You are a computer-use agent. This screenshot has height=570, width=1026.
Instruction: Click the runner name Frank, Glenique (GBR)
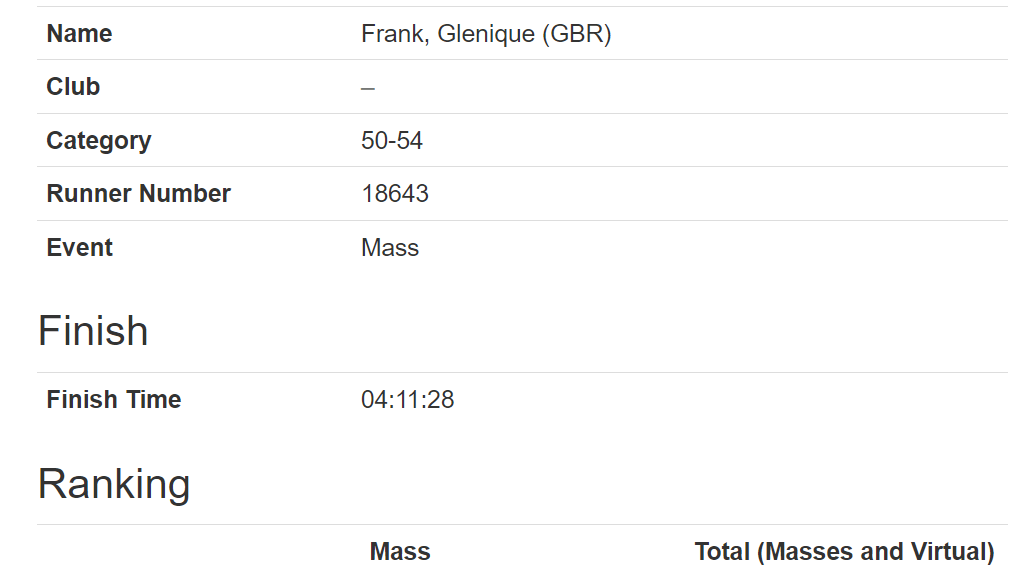point(486,33)
